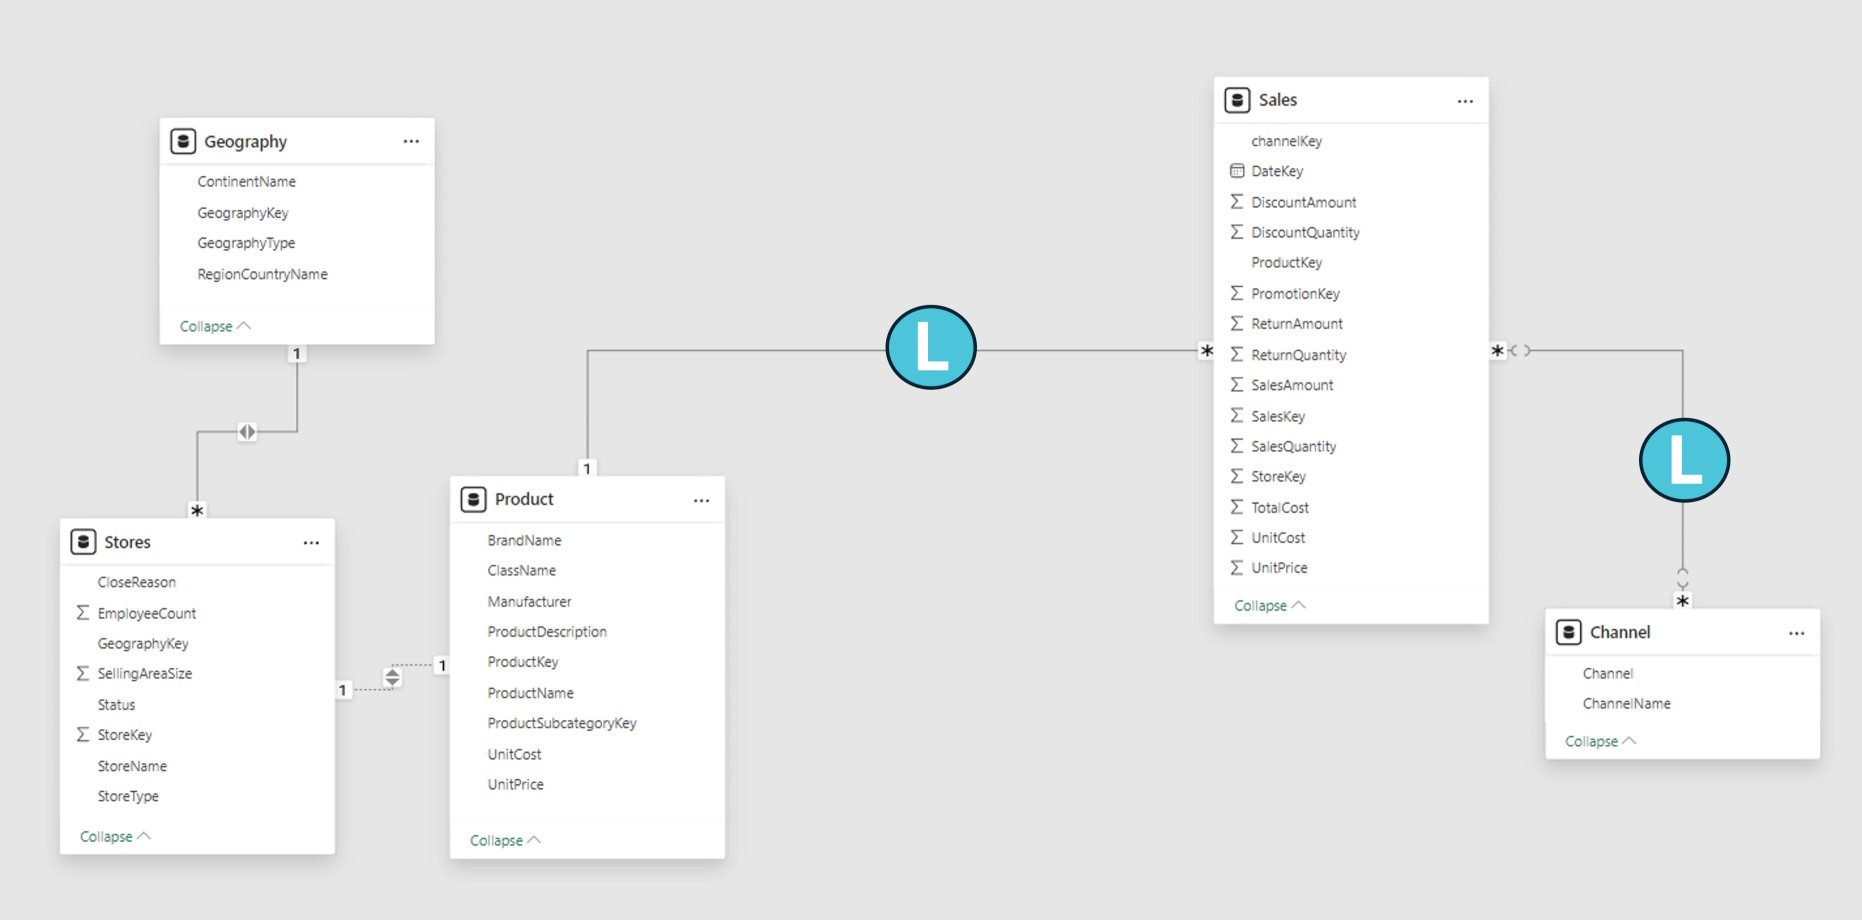1862x920 pixels.
Task: Collapse the Geography table card
Action: pos(215,326)
